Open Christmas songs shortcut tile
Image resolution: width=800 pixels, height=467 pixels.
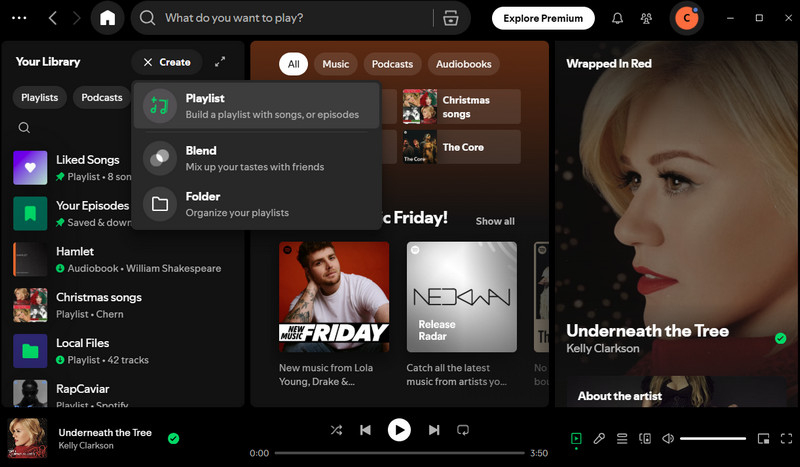tap(461, 107)
